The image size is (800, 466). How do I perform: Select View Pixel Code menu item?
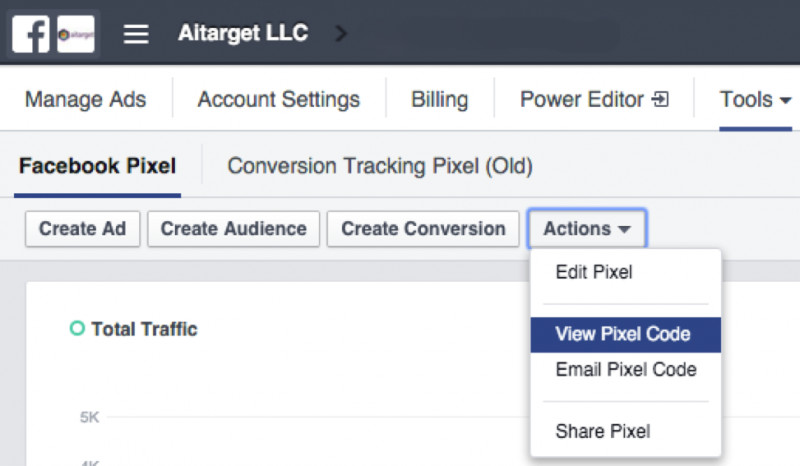point(626,334)
